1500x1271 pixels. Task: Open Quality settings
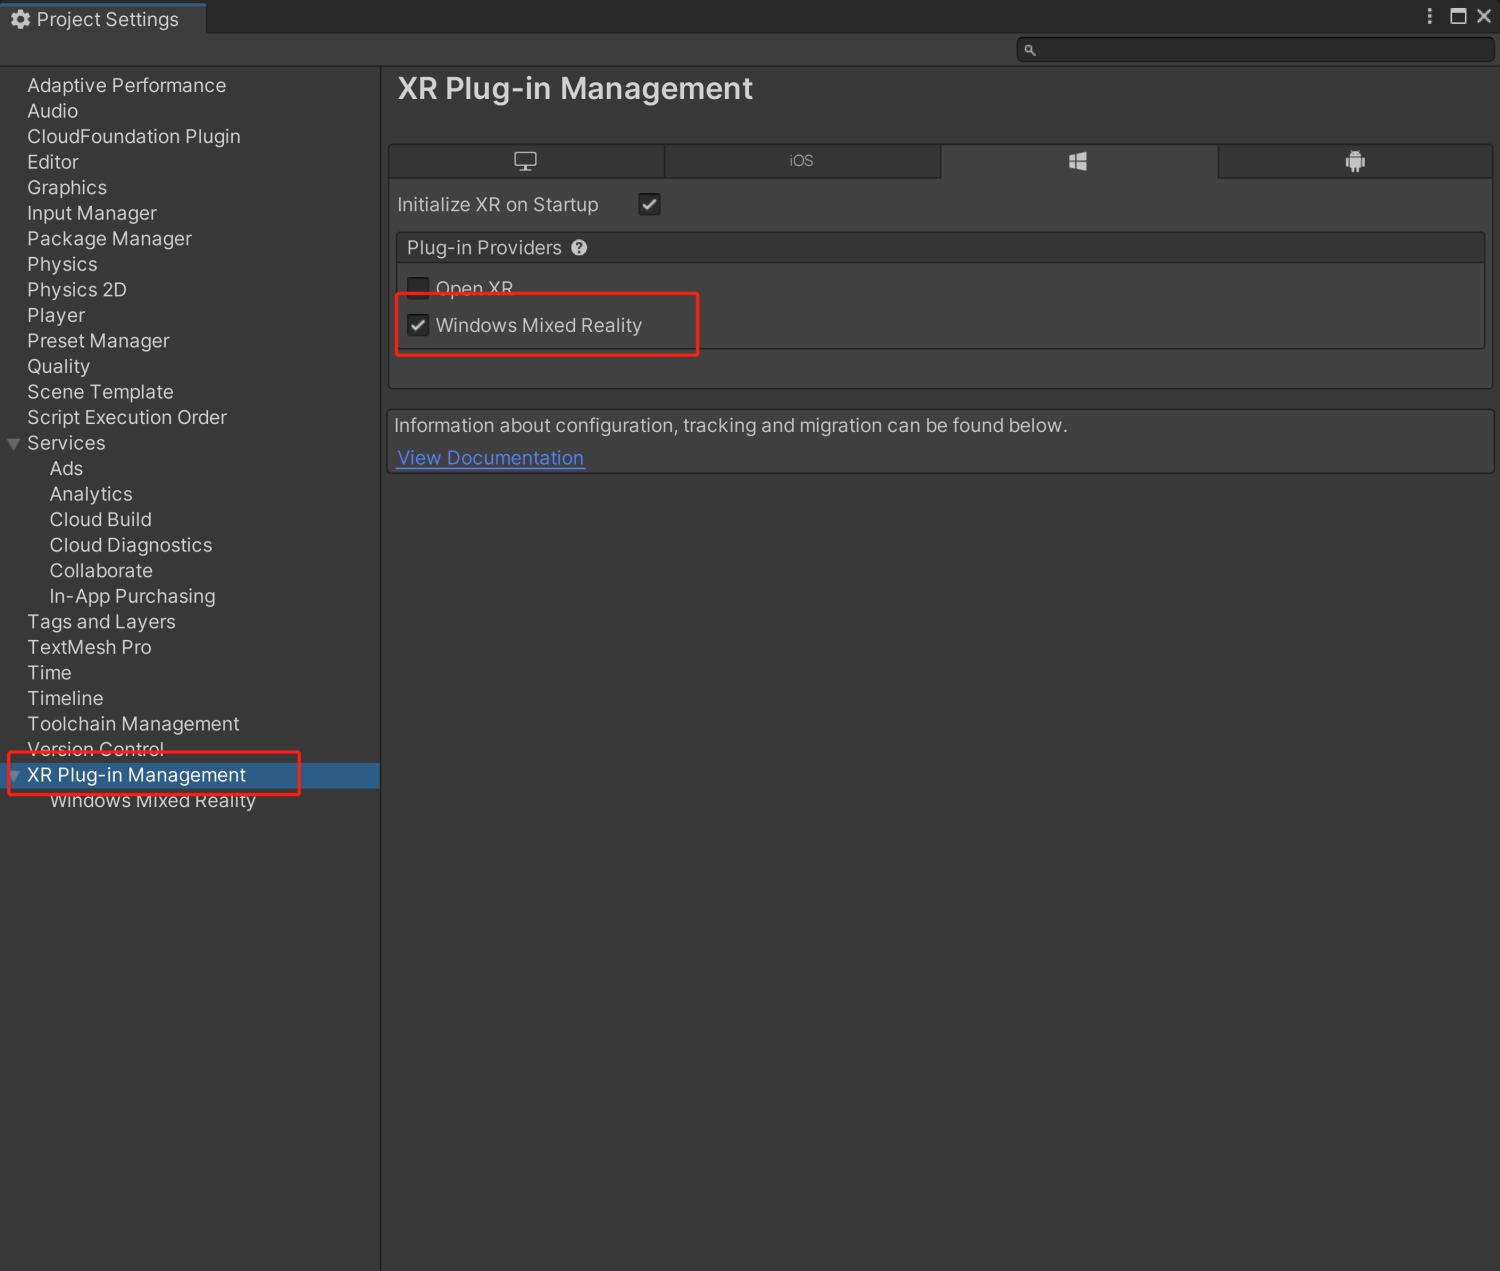click(x=58, y=367)
